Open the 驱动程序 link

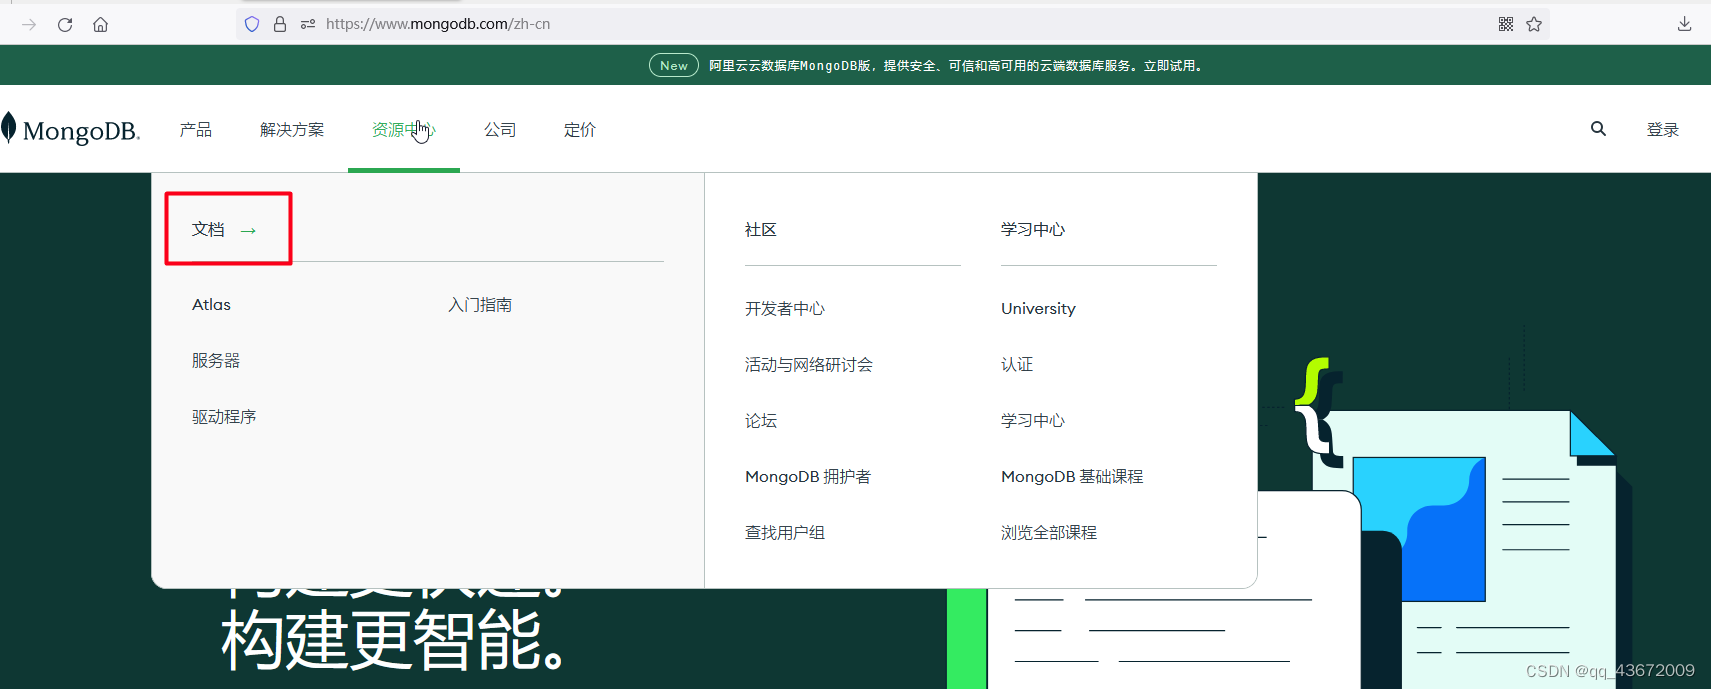(224, 417)
